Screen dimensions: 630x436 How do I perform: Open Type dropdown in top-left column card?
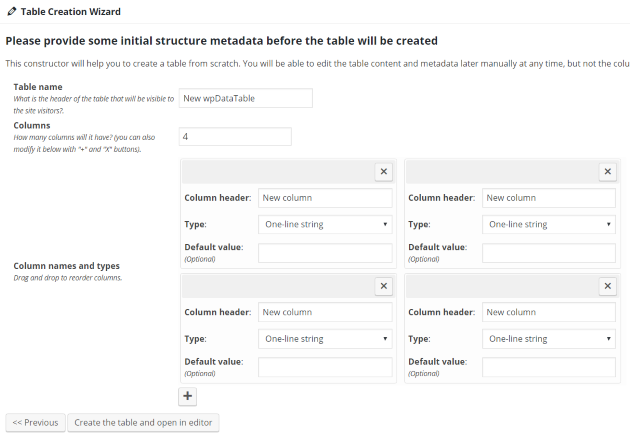click(325, 224)
